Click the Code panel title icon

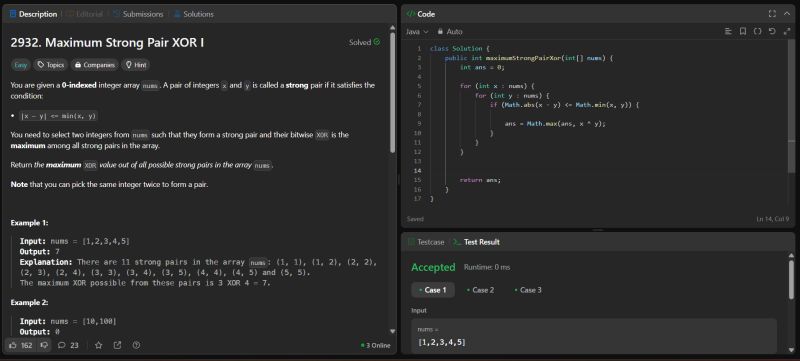410,14
